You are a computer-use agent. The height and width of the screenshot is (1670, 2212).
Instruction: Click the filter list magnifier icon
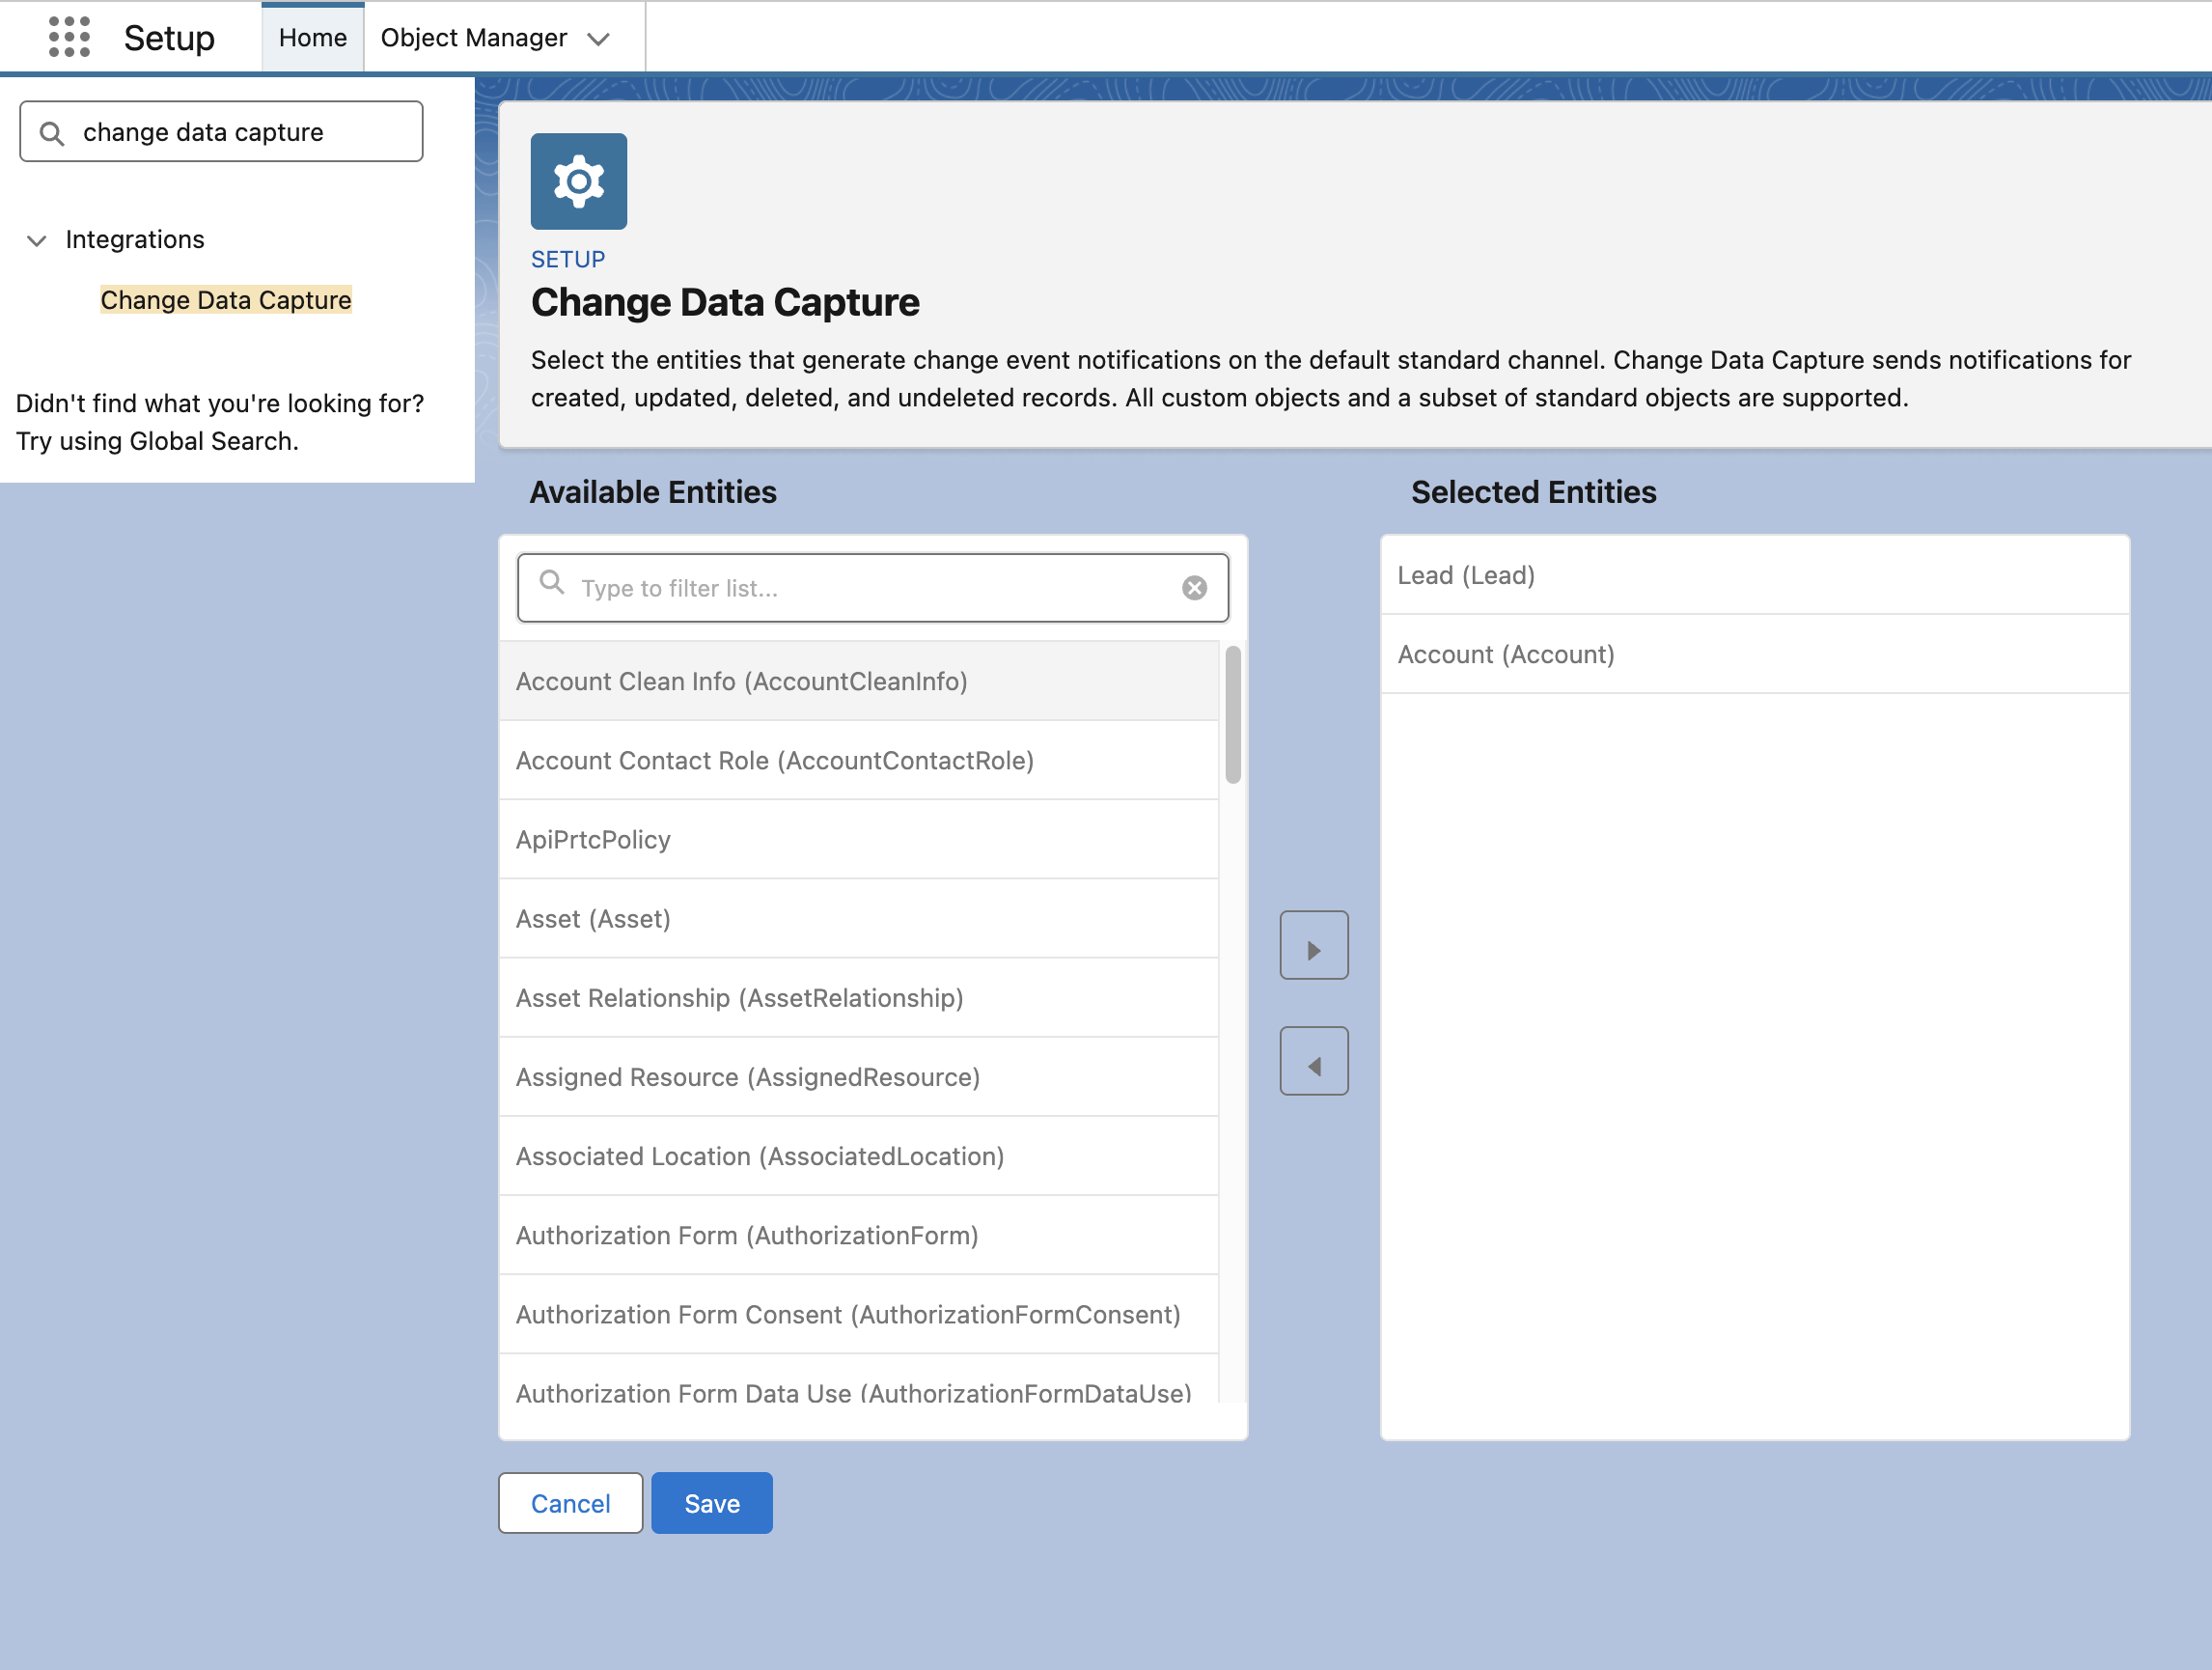pos(551,582)
